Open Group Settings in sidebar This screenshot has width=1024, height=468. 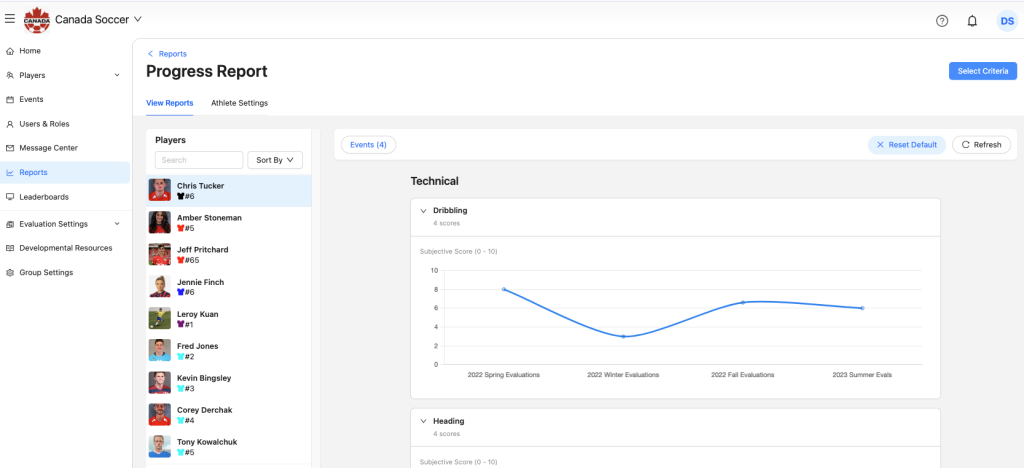[x=46, y=272]
